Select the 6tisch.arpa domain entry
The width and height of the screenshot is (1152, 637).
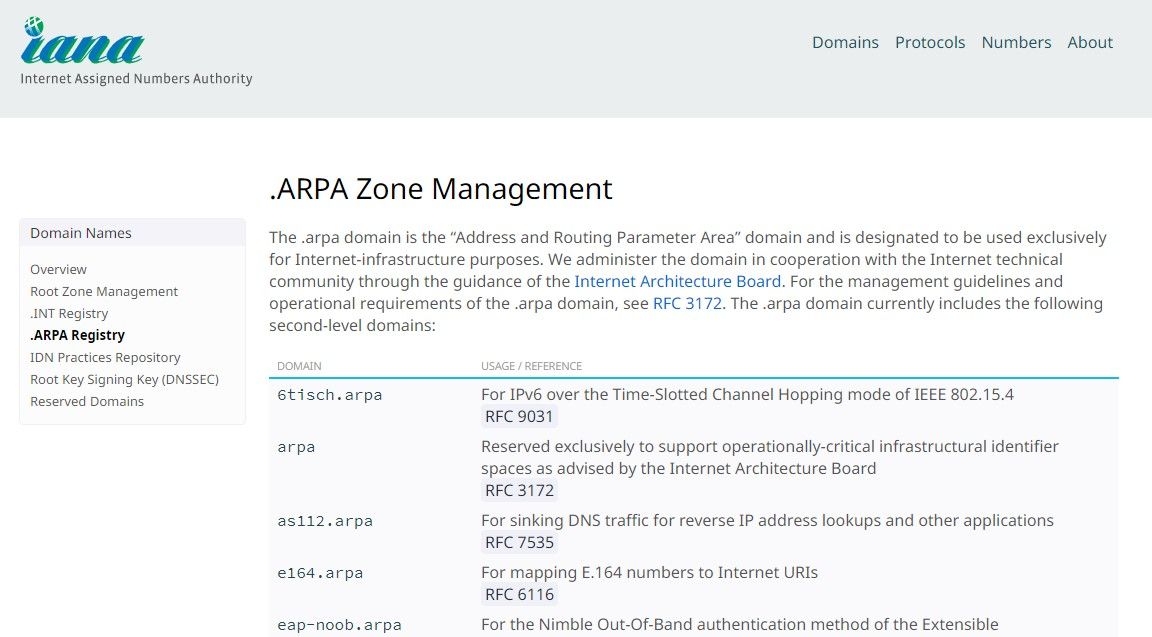tap(329, 395)
